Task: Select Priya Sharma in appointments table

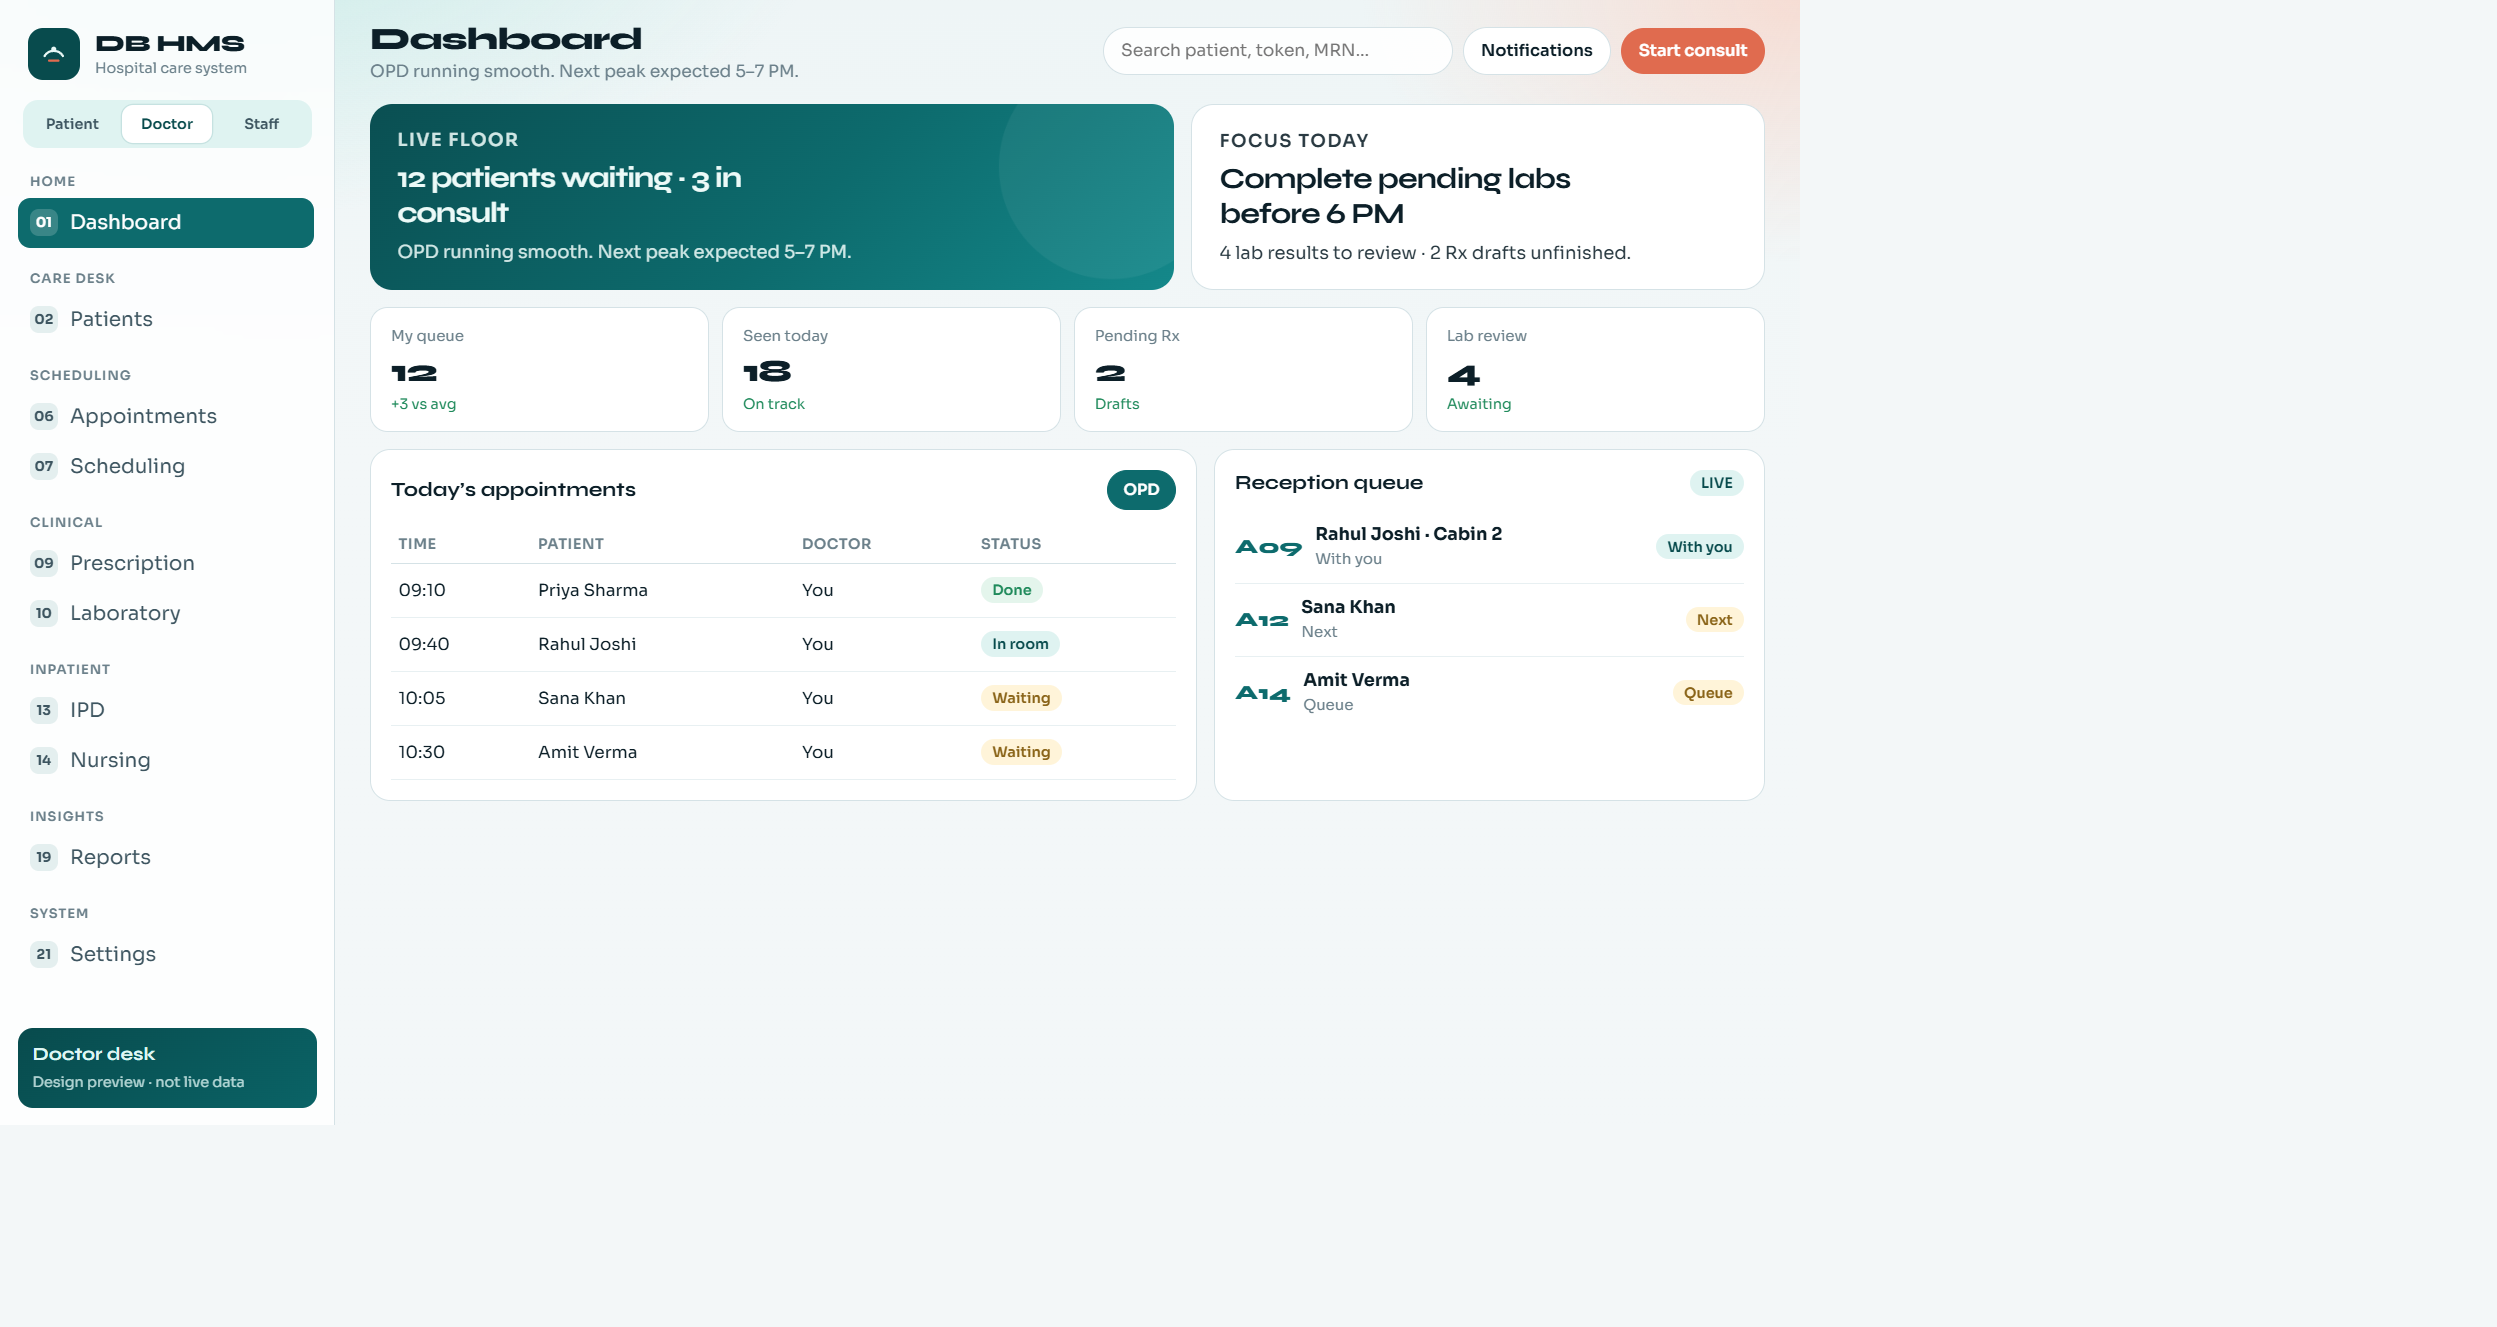Action: pyautogui.click(x=783, y=591)
